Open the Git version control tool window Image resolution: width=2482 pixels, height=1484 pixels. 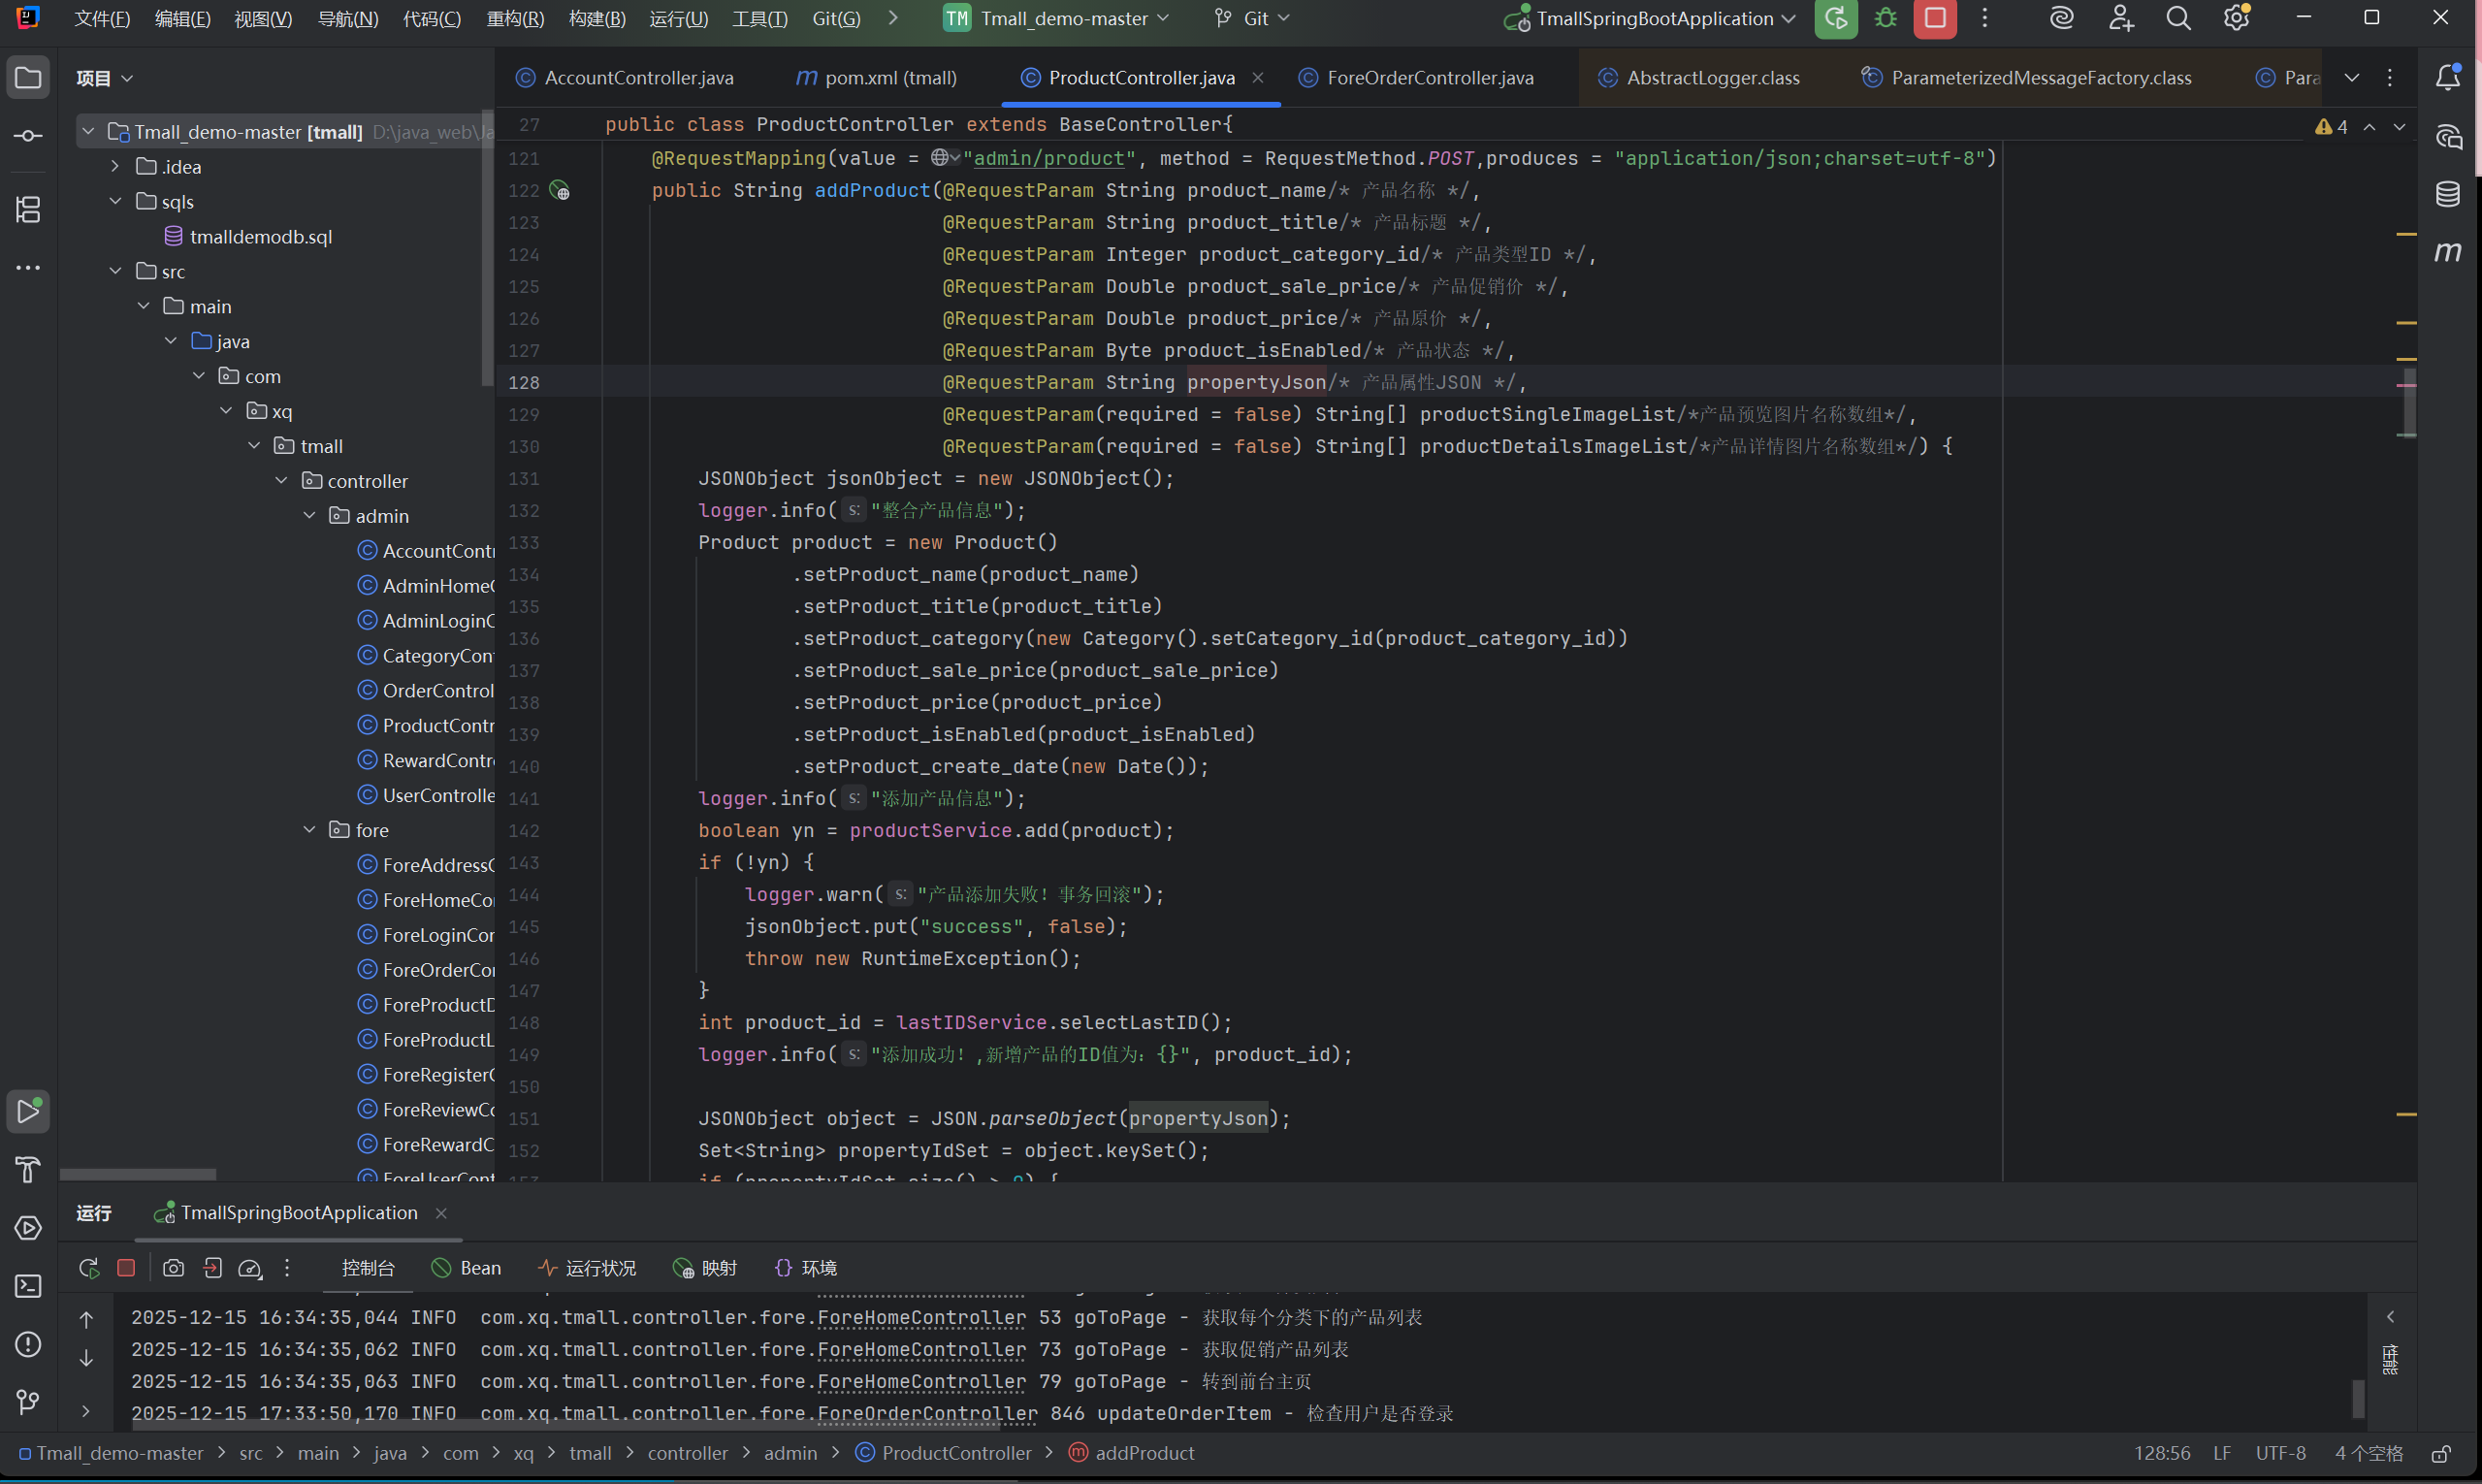[x=28, y=1402]
